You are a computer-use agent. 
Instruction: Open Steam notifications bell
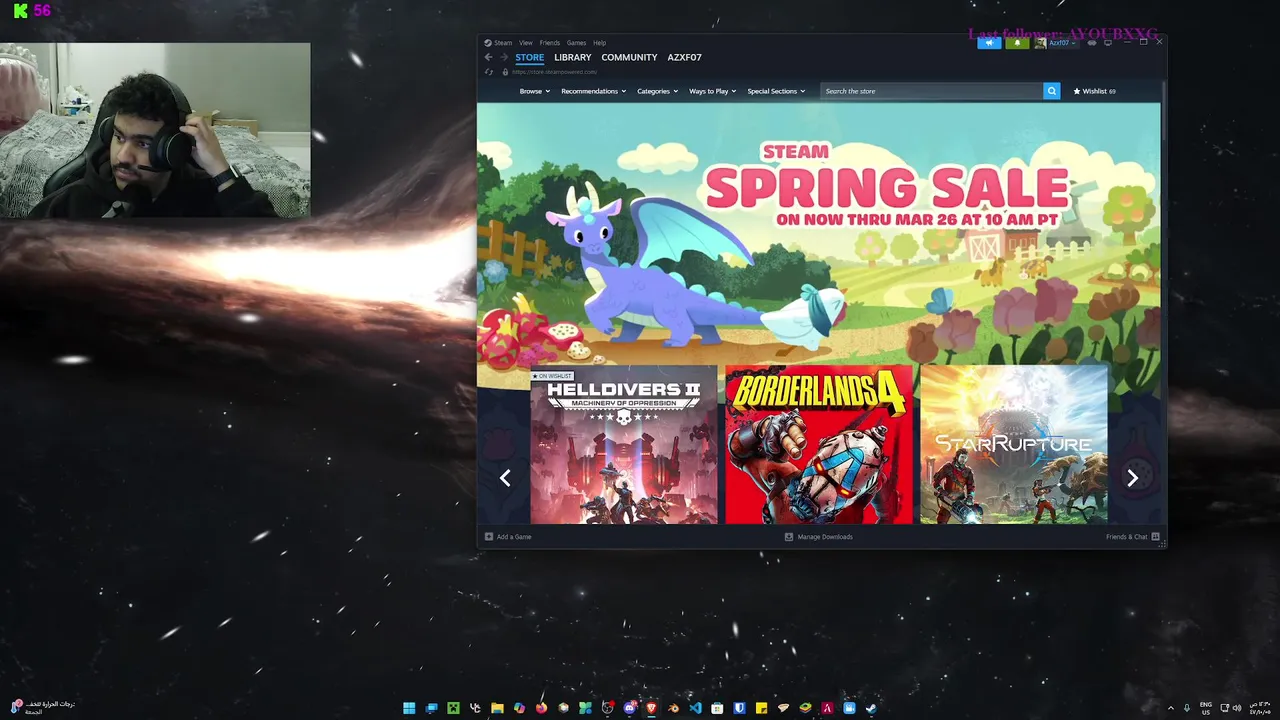point(1017,43)
